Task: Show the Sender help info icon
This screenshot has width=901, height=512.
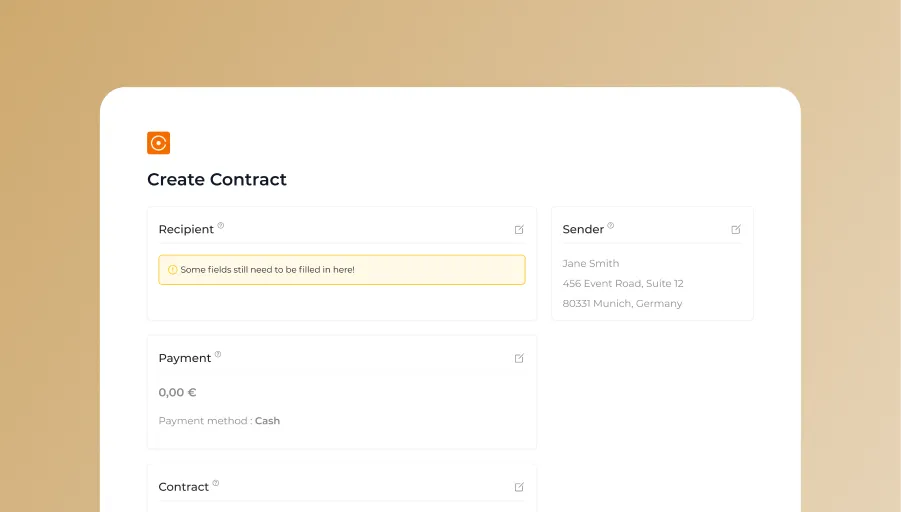Action: click(611, 225)
